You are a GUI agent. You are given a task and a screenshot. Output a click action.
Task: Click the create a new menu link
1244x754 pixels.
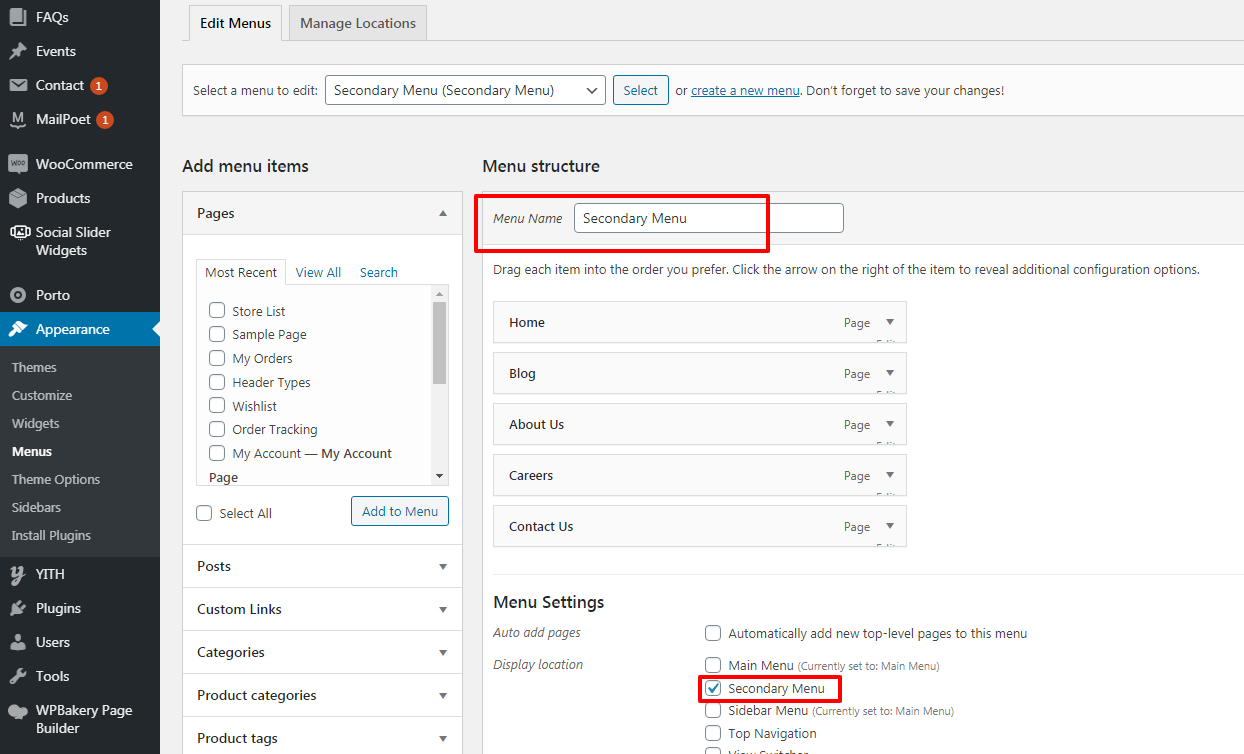tap(745, 90)
